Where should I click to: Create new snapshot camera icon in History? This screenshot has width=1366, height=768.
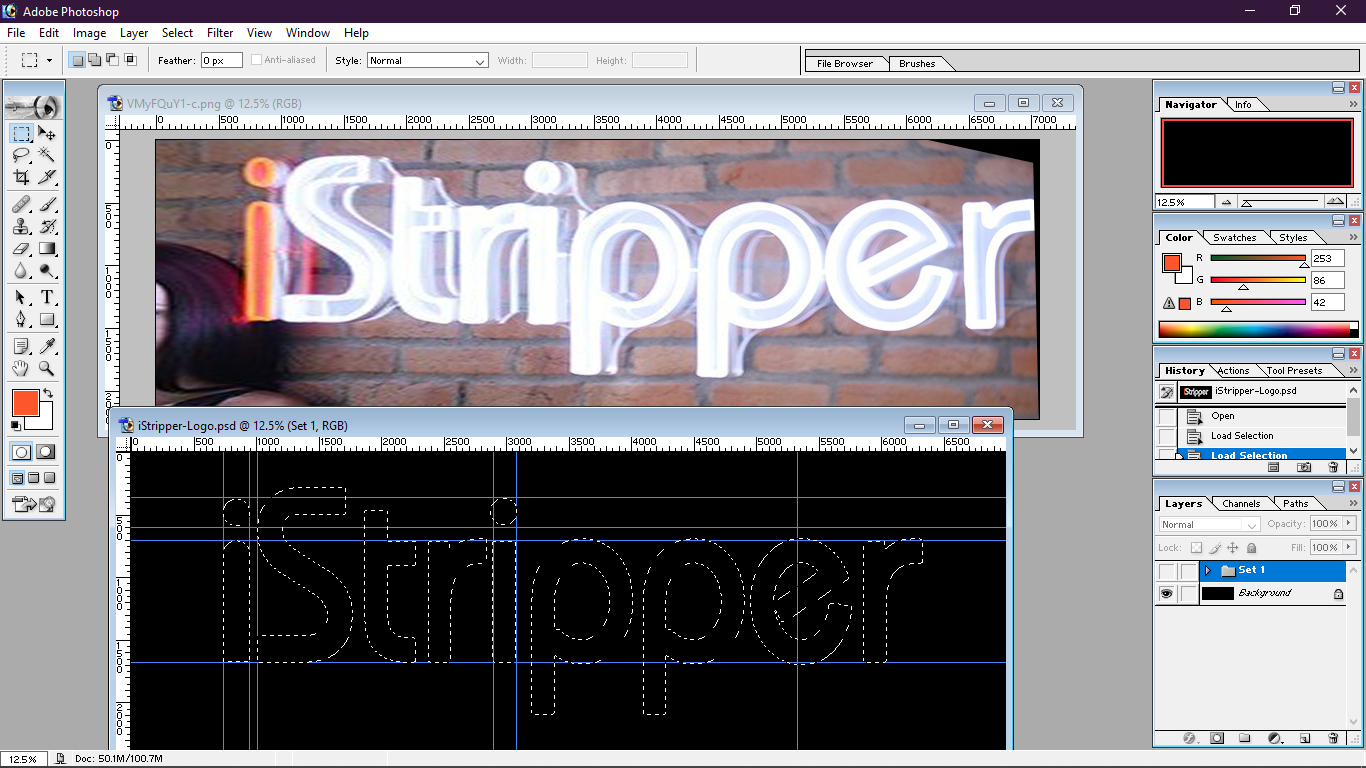pyautogui.click(x=1304, y=467)
